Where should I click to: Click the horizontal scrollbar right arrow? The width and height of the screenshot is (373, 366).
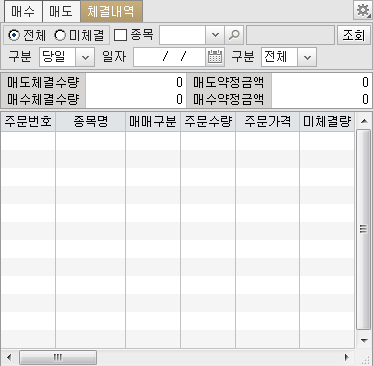point(347,358)
